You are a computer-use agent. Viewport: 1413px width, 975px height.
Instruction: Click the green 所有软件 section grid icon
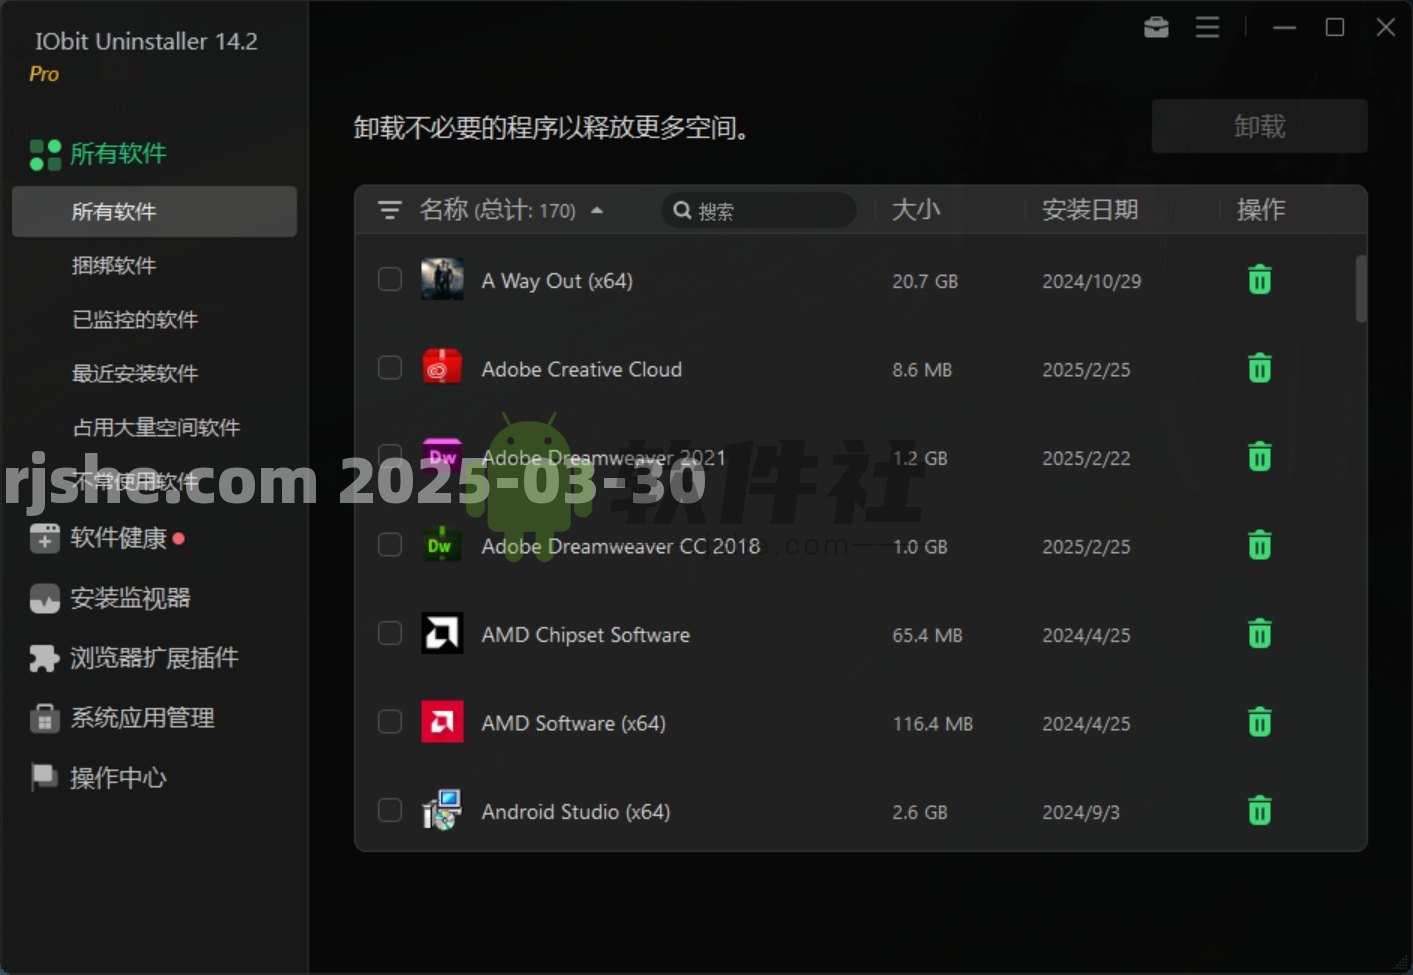click(x=45, y=155)
